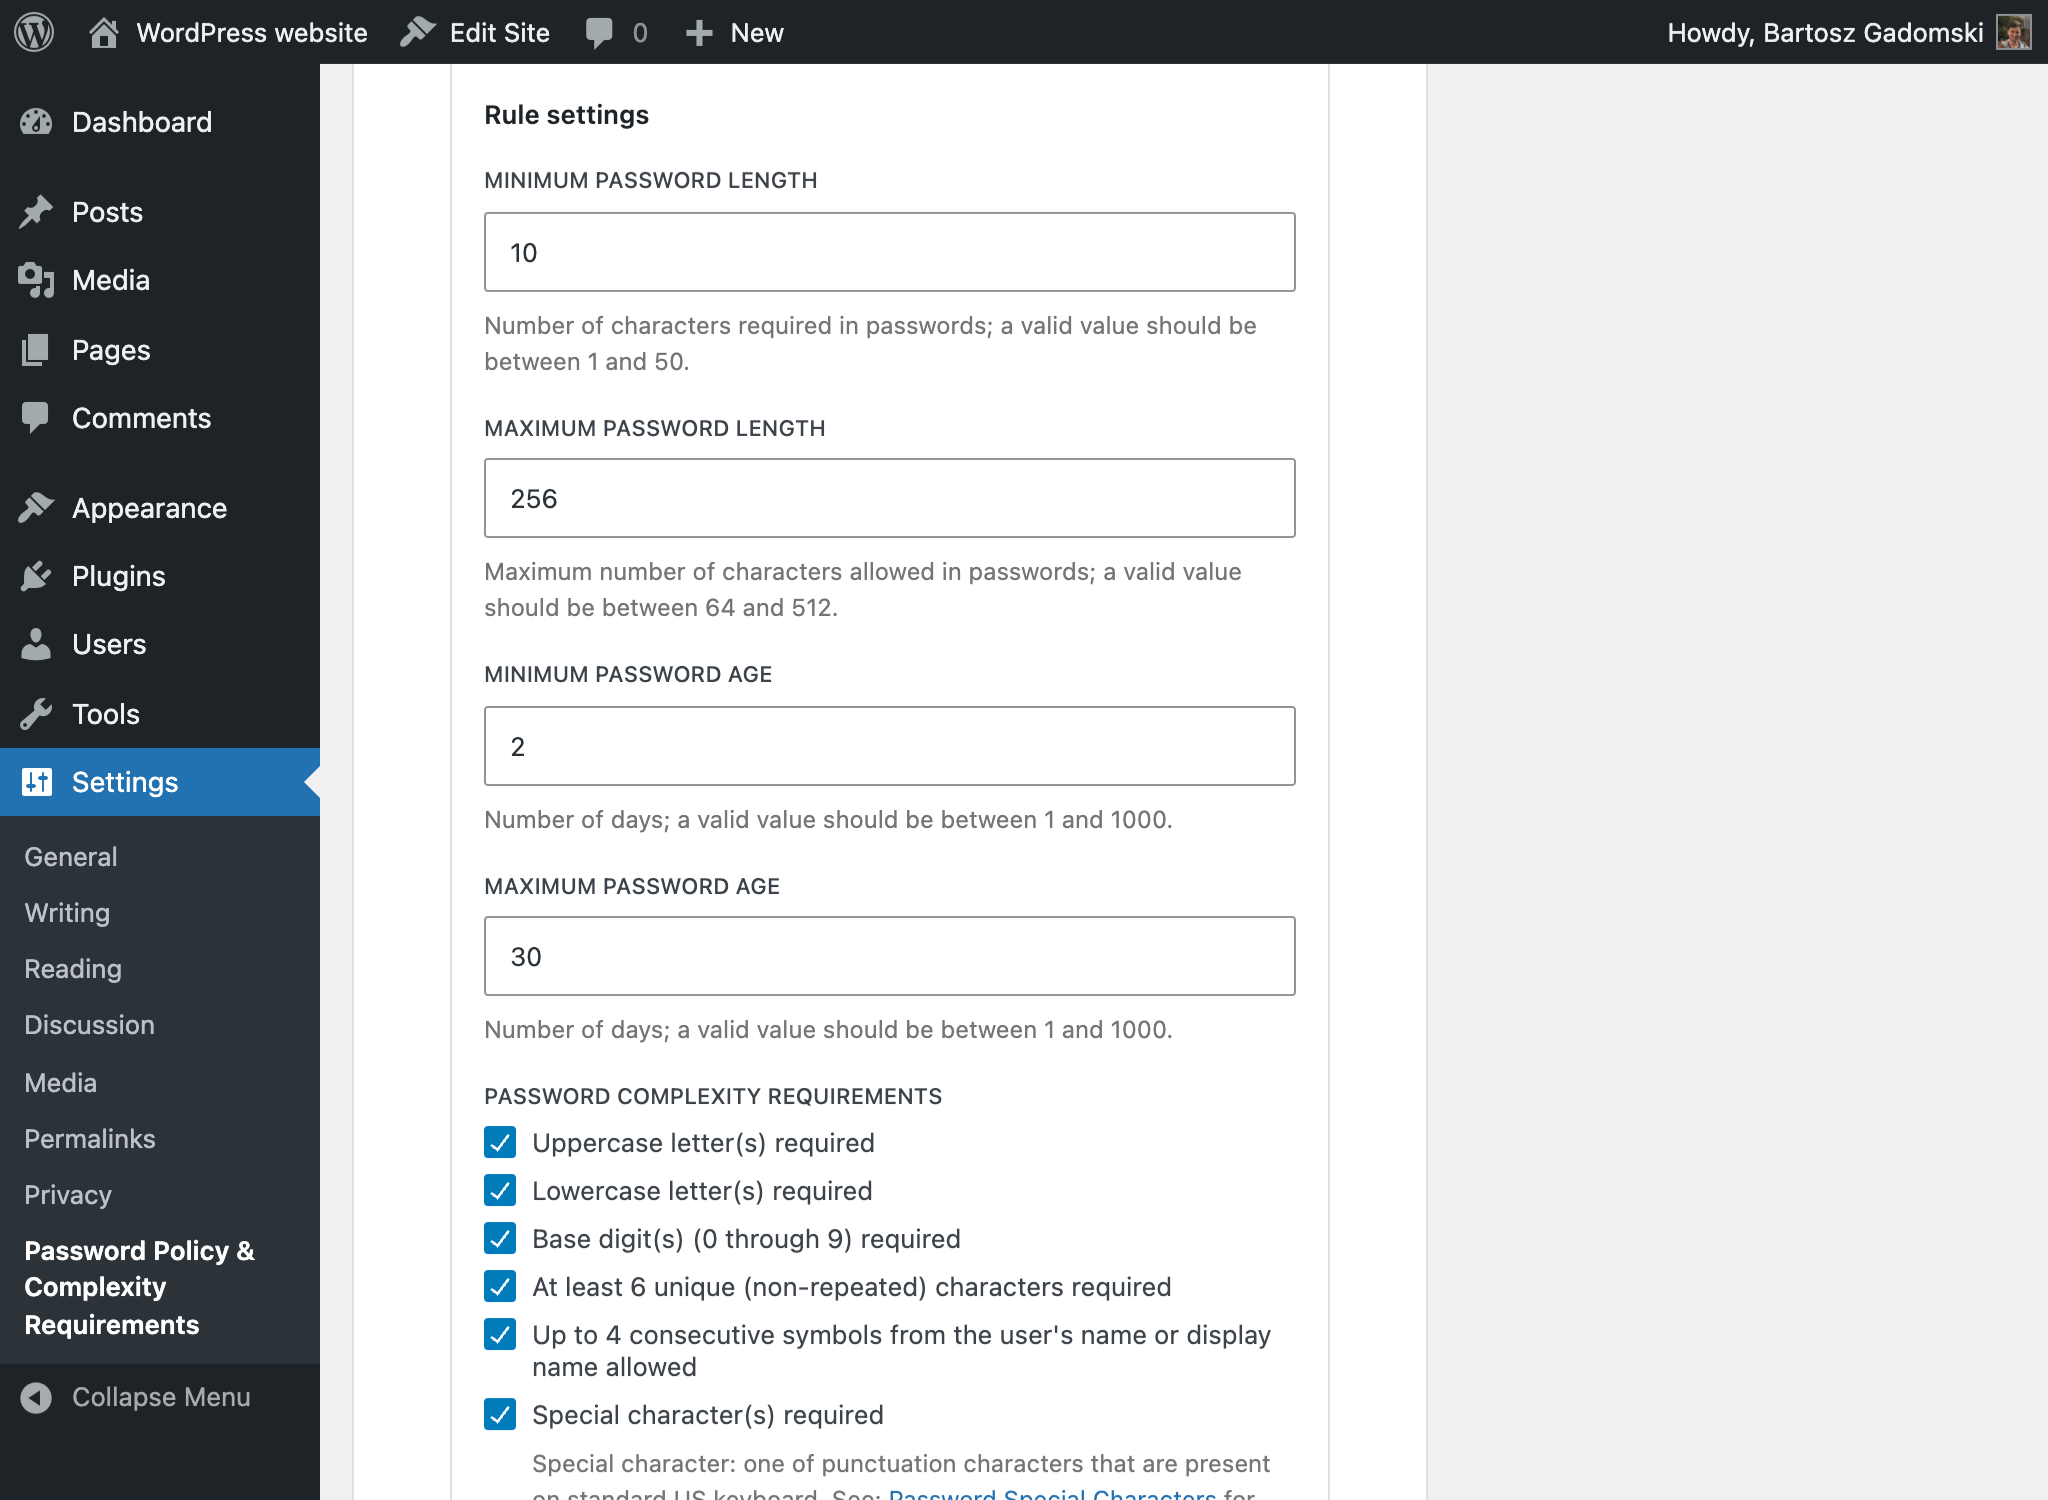
Task: Open the Posts menu
Action: (x=160, y=212)
